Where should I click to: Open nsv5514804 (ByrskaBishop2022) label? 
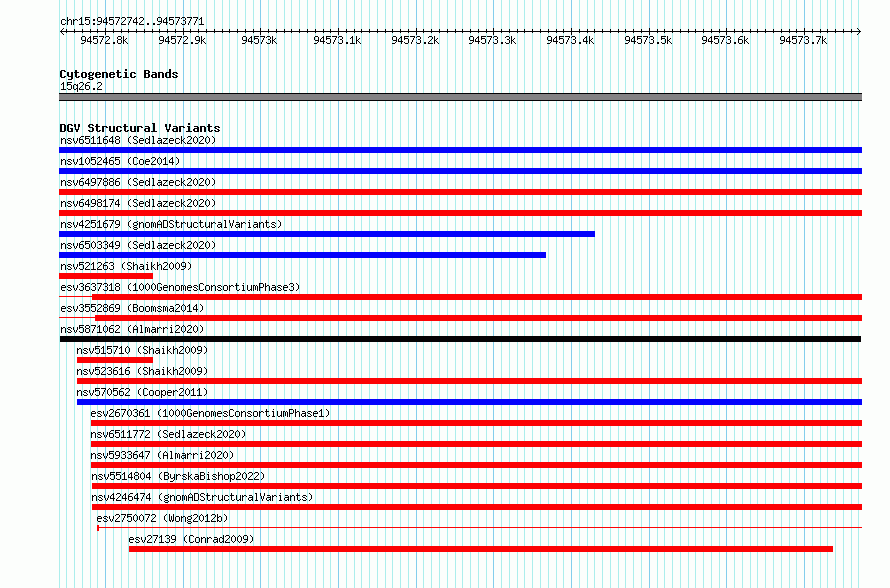[178, 476]
